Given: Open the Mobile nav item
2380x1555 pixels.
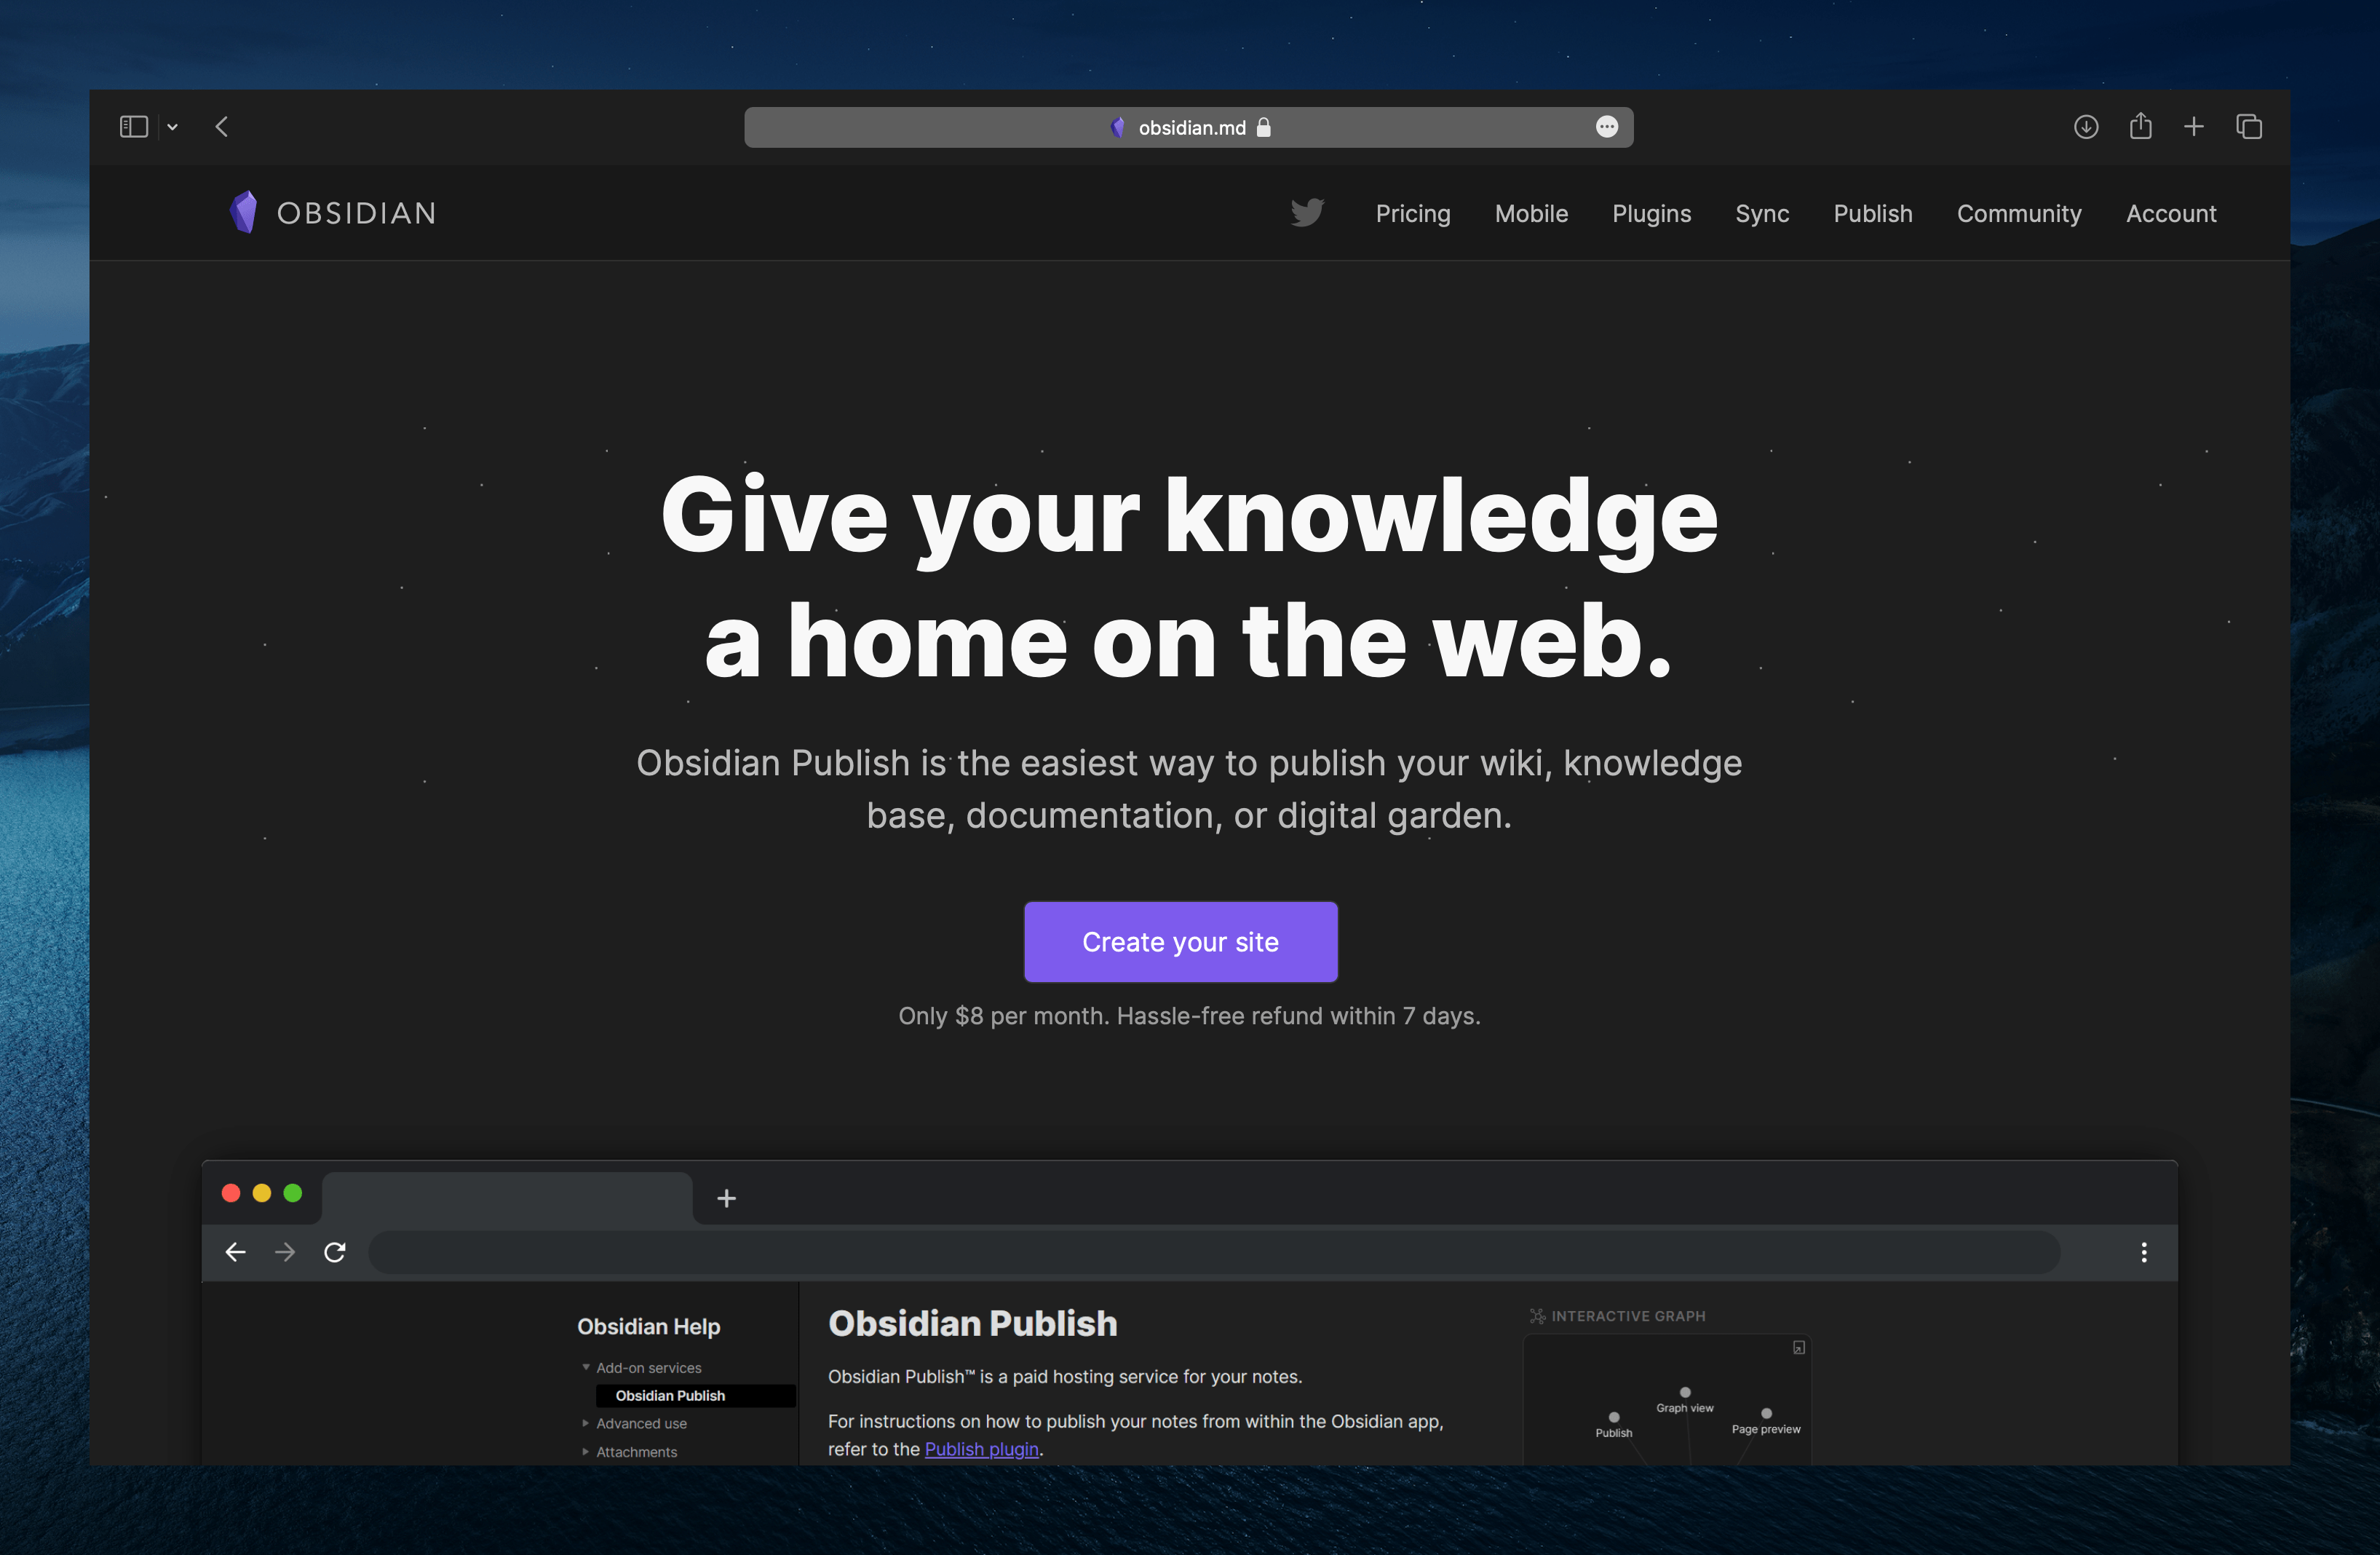Looking at the screenshot, I should point(1531,213).
